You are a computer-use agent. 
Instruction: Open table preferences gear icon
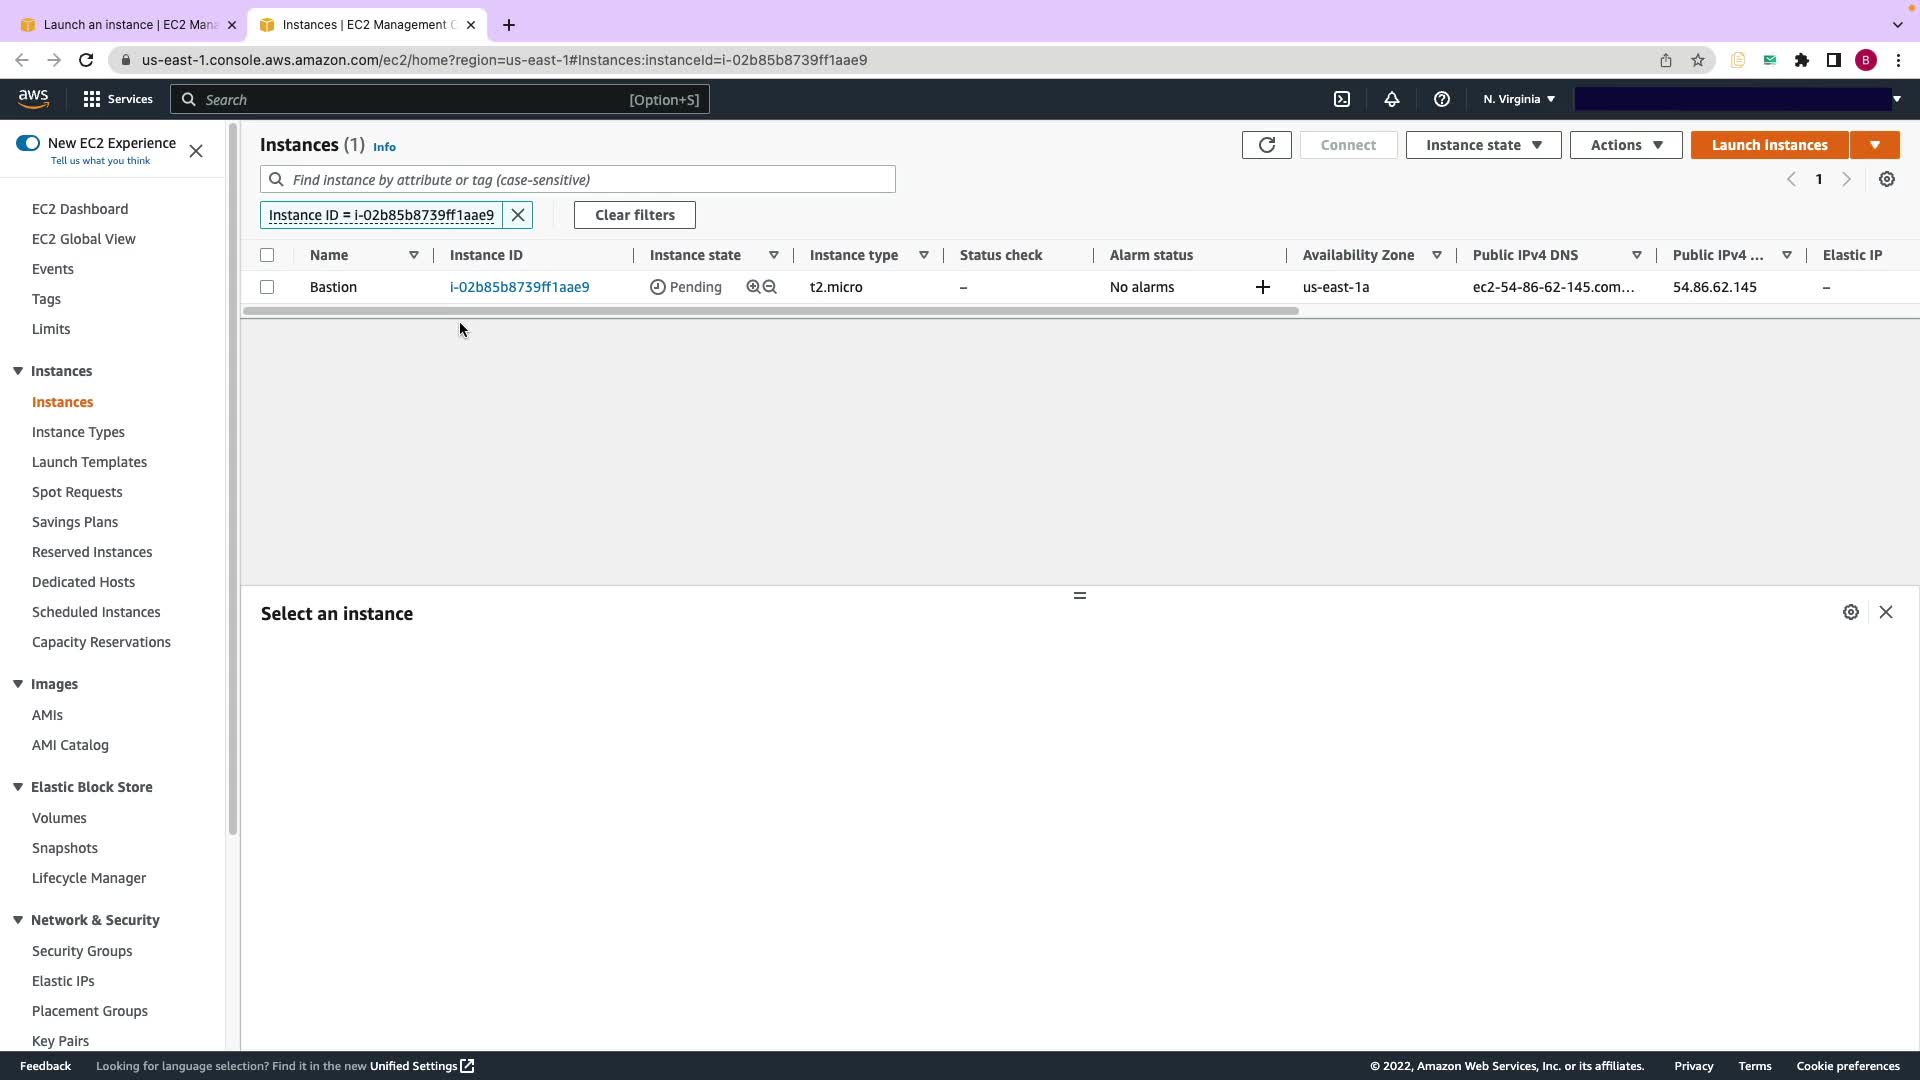[x=1886, y=179]
